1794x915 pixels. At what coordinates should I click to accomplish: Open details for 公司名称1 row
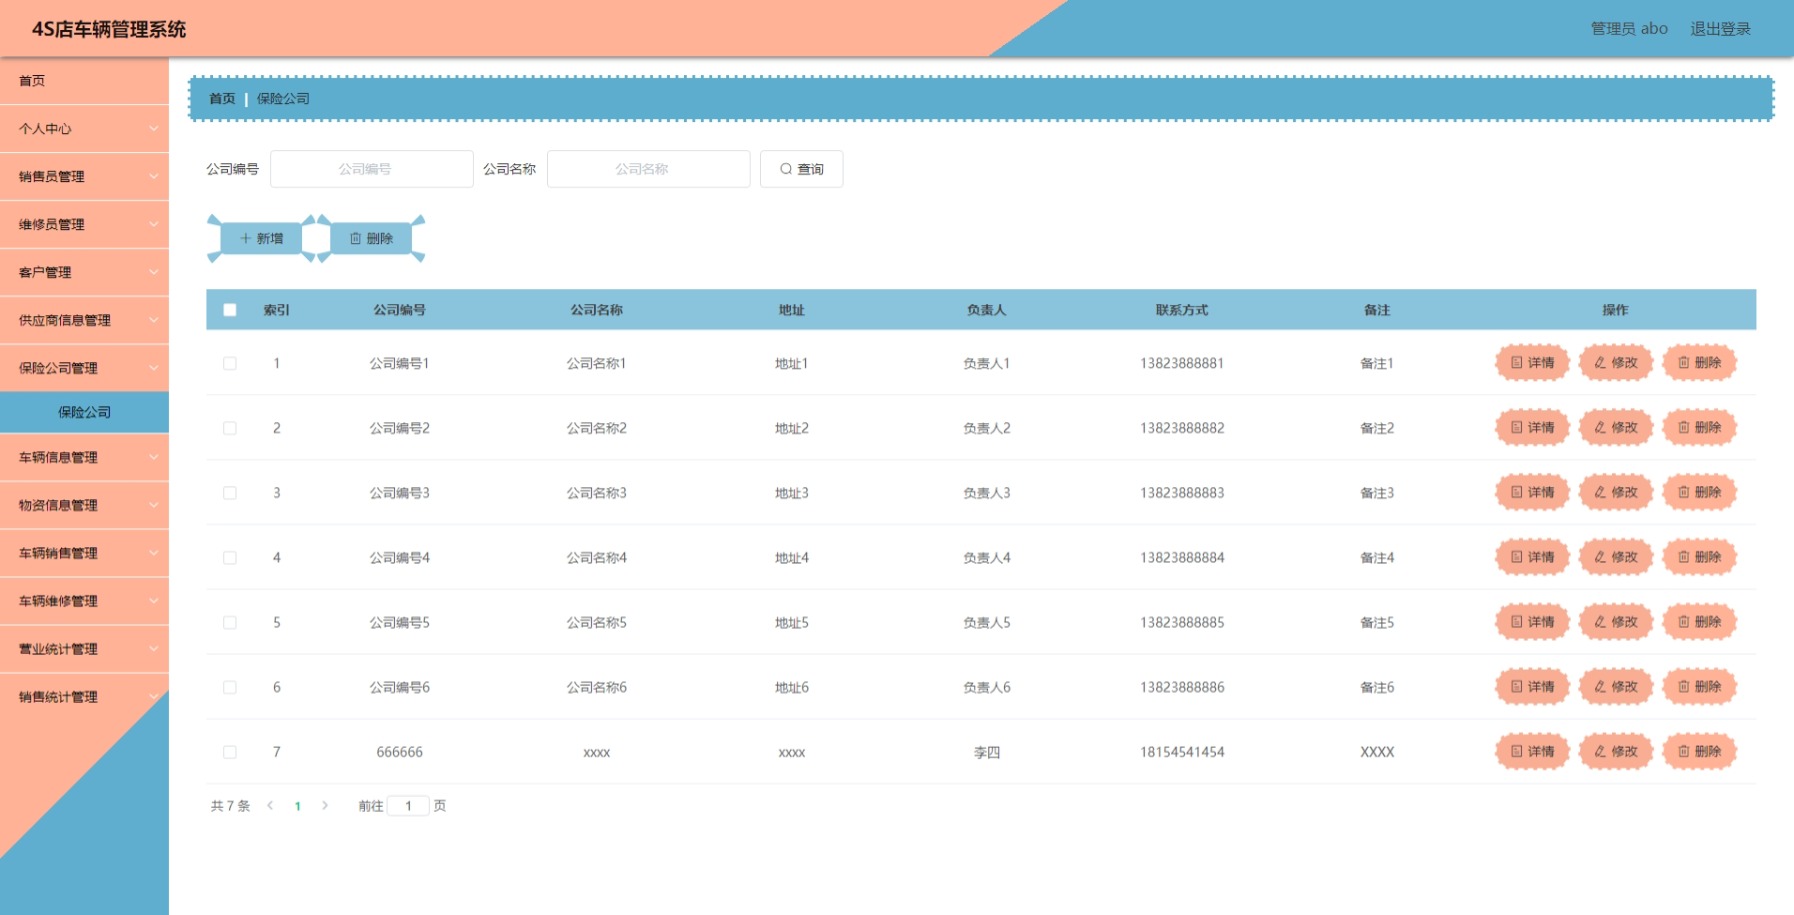(1532, 363)
